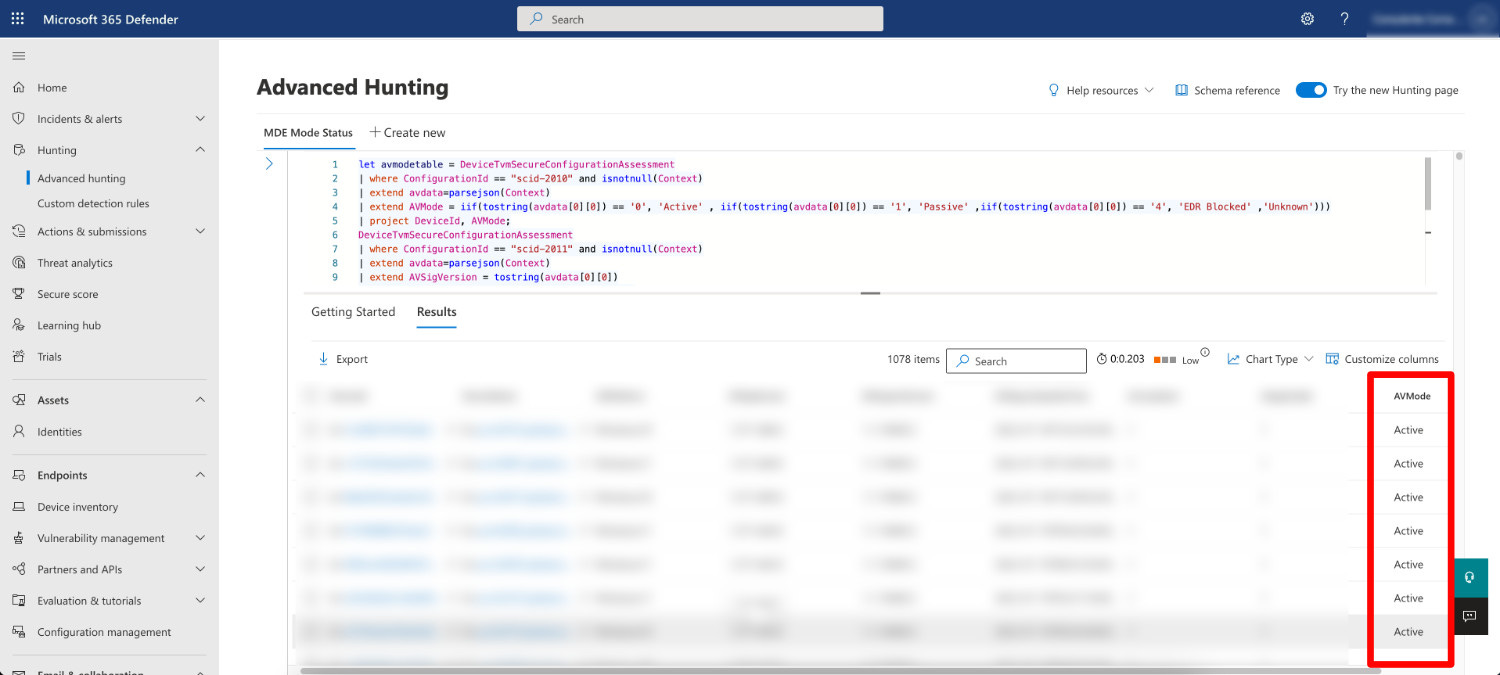This screenshot has height=675, width=1500.
Task: Click the top Search bar
Action: coord(700,19)
